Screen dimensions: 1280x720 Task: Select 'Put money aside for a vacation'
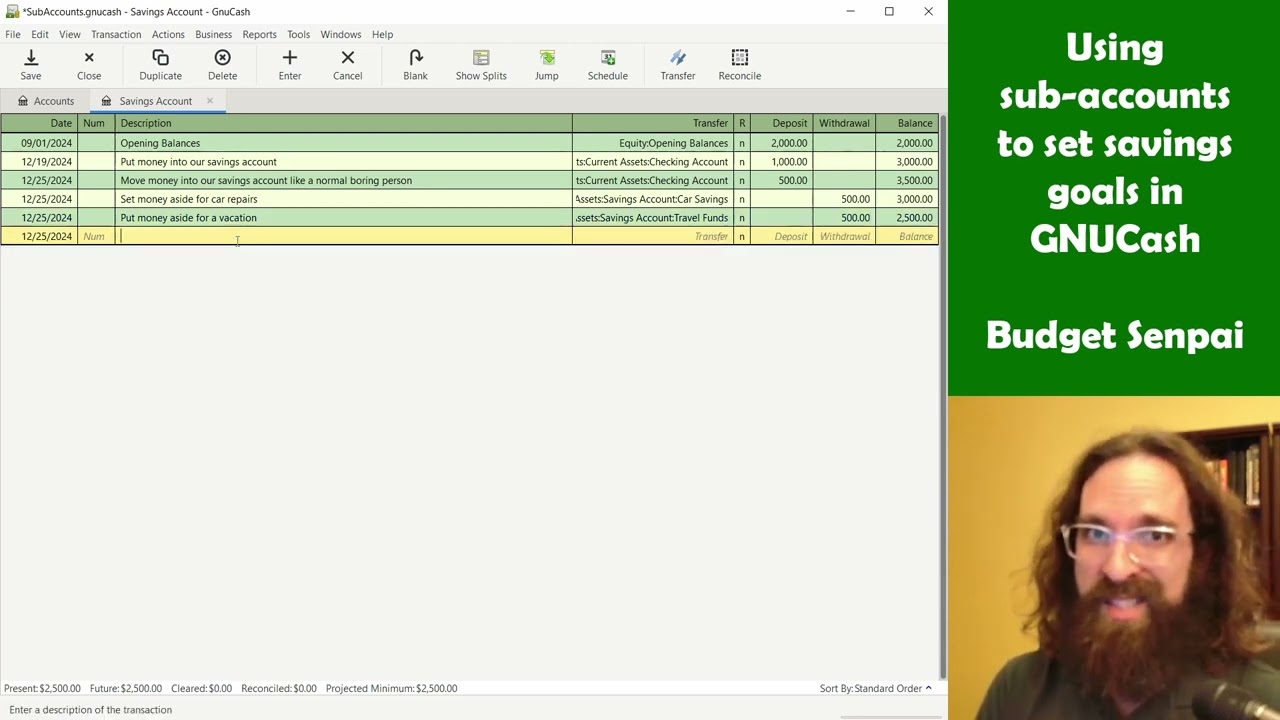pyautogui.click(x=343, y=218)
